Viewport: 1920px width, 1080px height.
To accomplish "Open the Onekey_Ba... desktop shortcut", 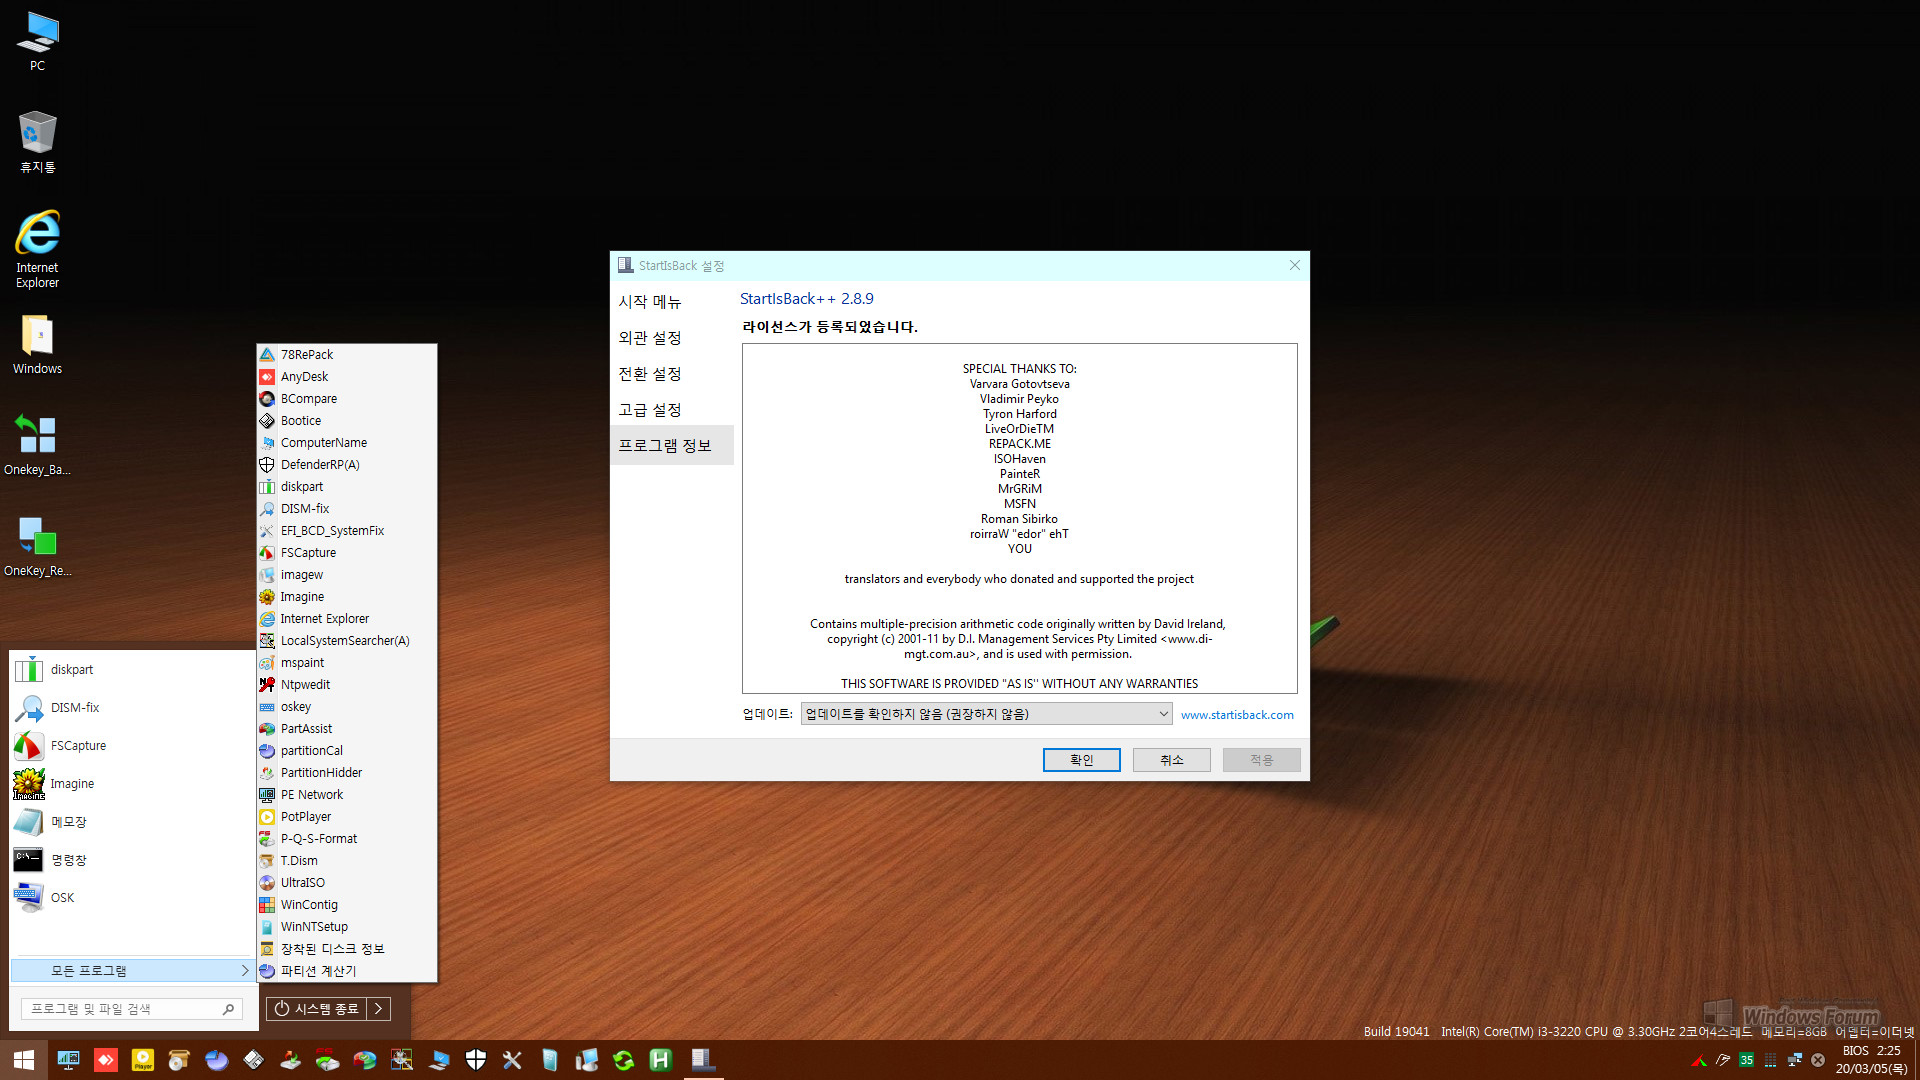I will pos(37,445).
